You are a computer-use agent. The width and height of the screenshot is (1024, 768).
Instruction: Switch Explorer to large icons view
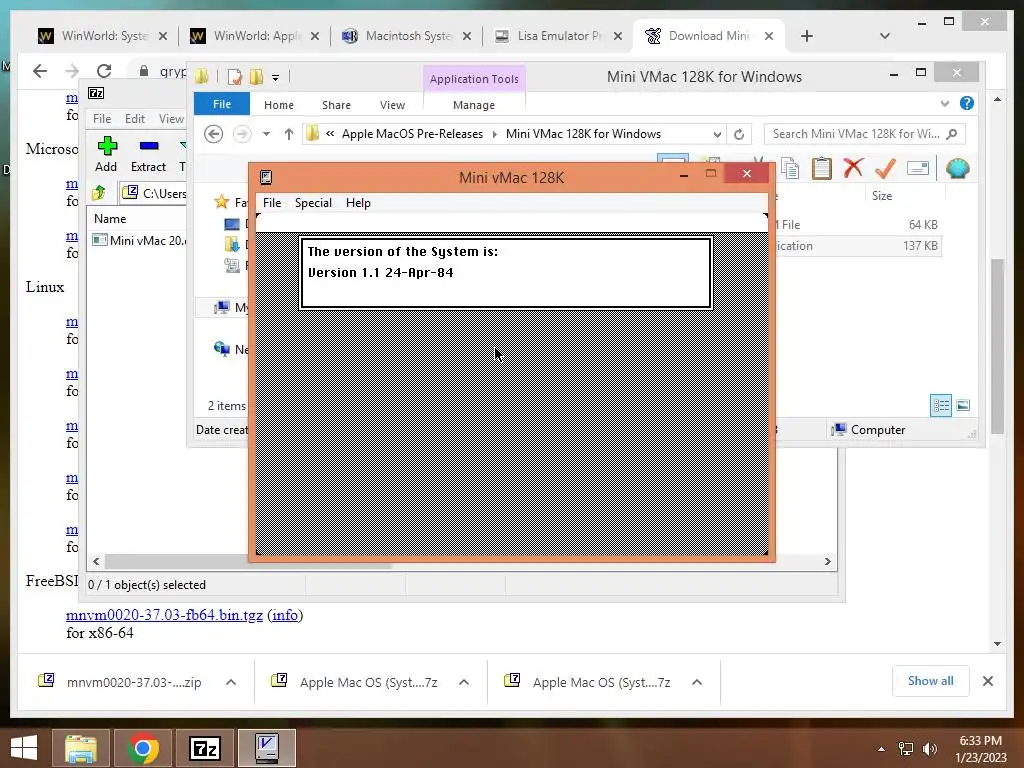(x=963, y=406)
